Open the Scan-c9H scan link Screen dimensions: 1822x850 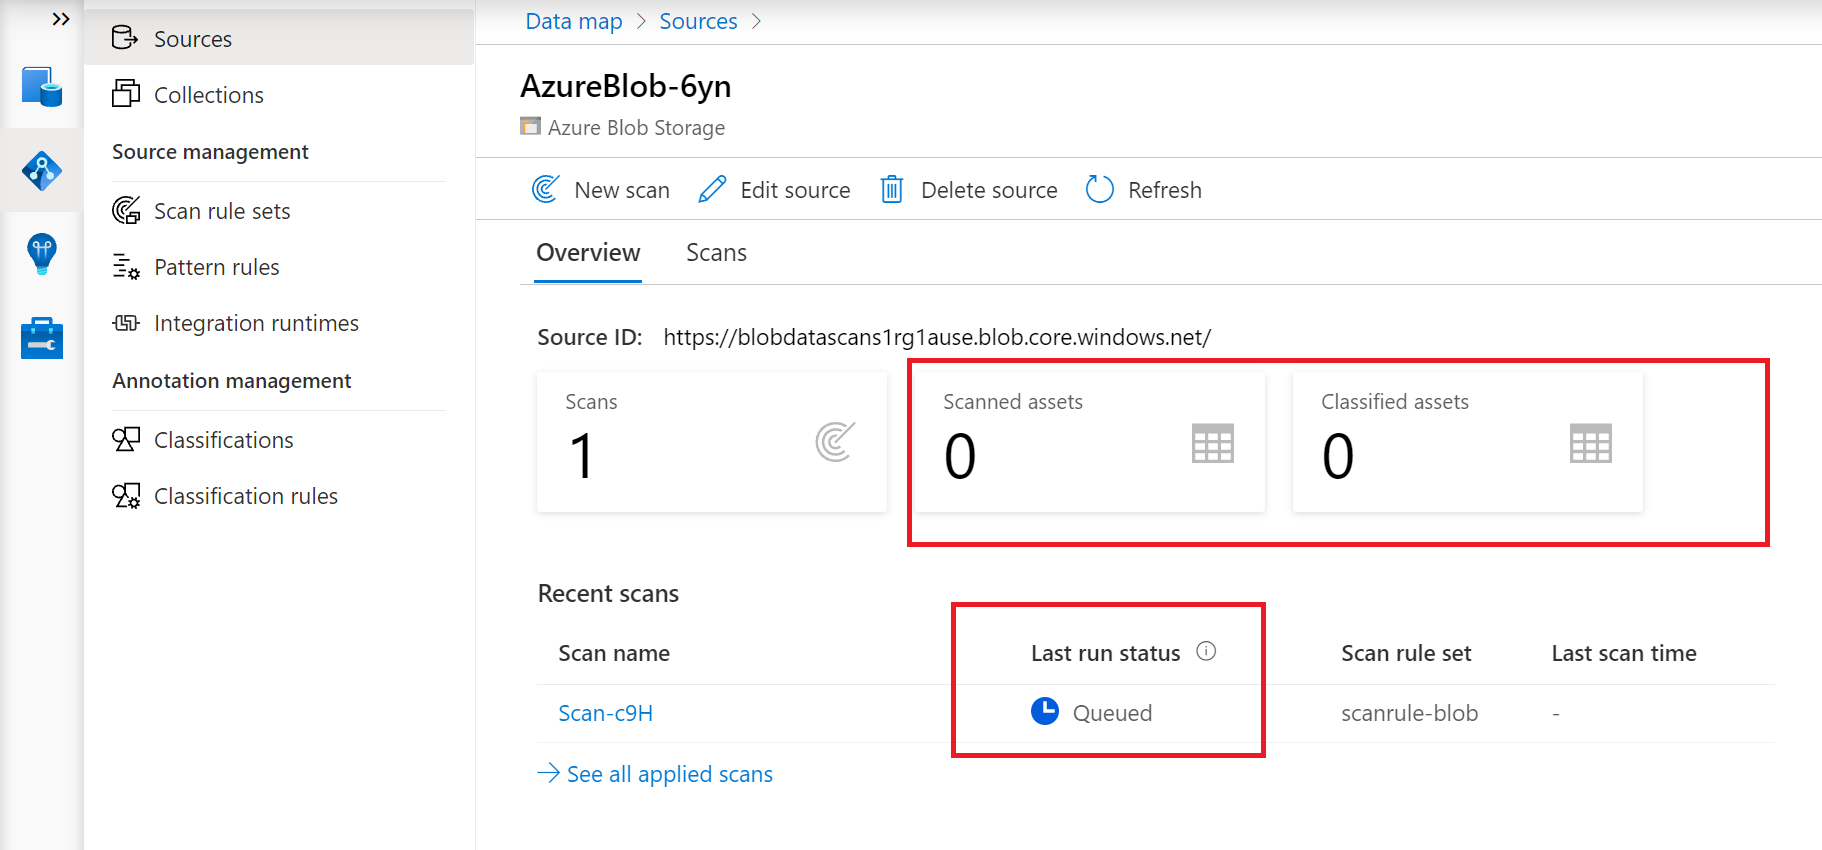pyautogui.click(x=605, y=713)
